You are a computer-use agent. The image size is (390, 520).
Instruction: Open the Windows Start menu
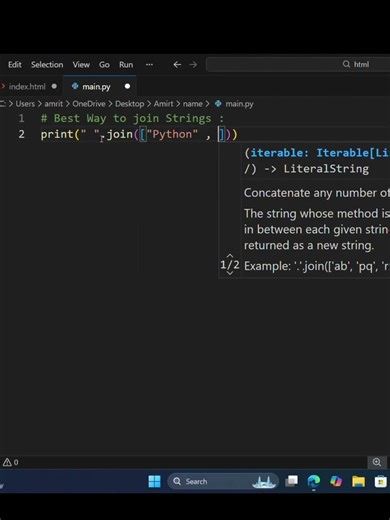(154, 481)
